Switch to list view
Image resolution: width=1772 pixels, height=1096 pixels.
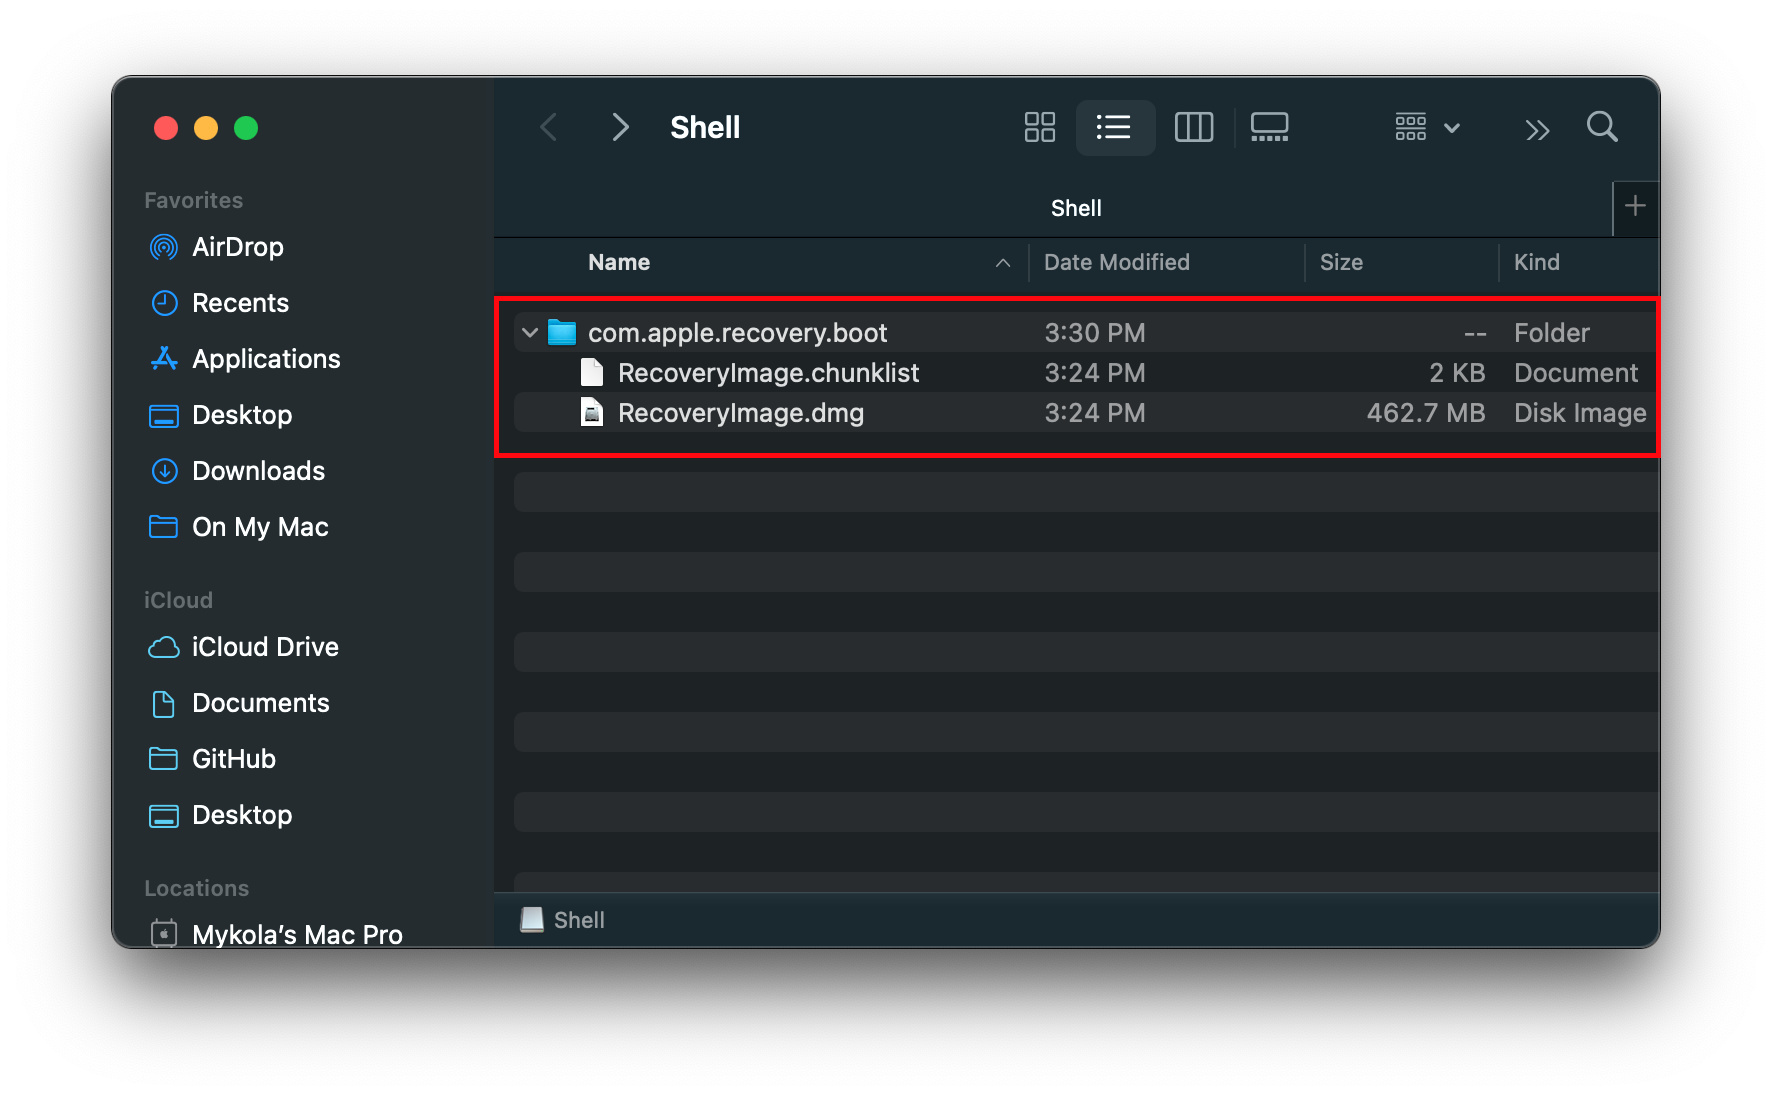(x=1114, y=127)
